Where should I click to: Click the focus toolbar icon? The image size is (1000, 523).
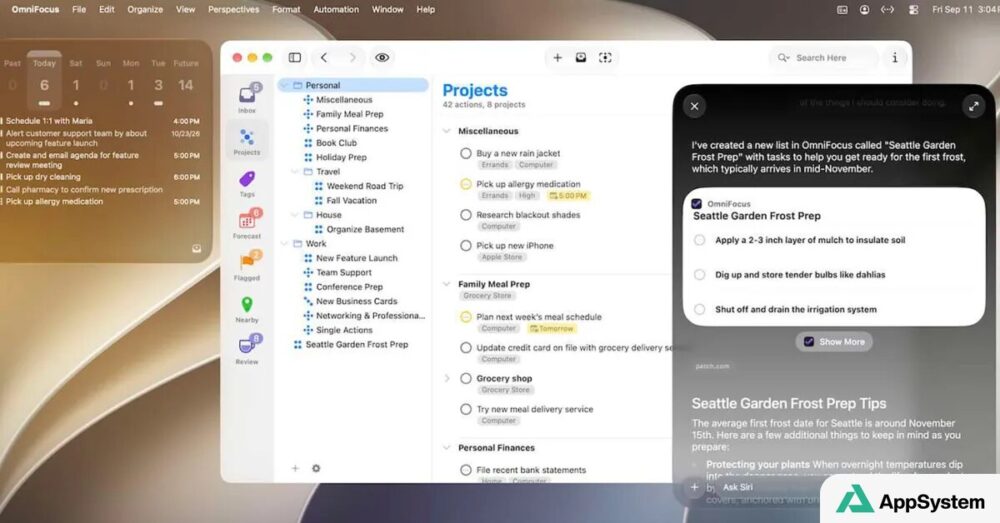(x=605, y=57)
